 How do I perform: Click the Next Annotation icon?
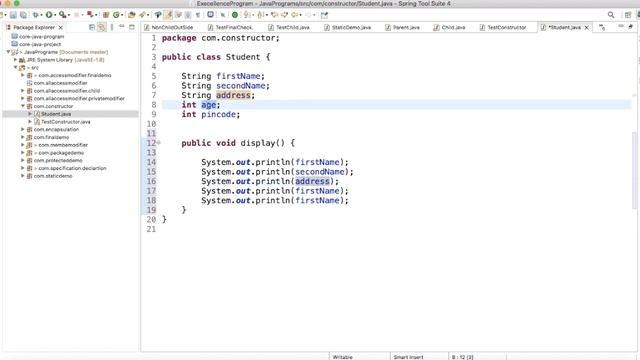[247, 15]
